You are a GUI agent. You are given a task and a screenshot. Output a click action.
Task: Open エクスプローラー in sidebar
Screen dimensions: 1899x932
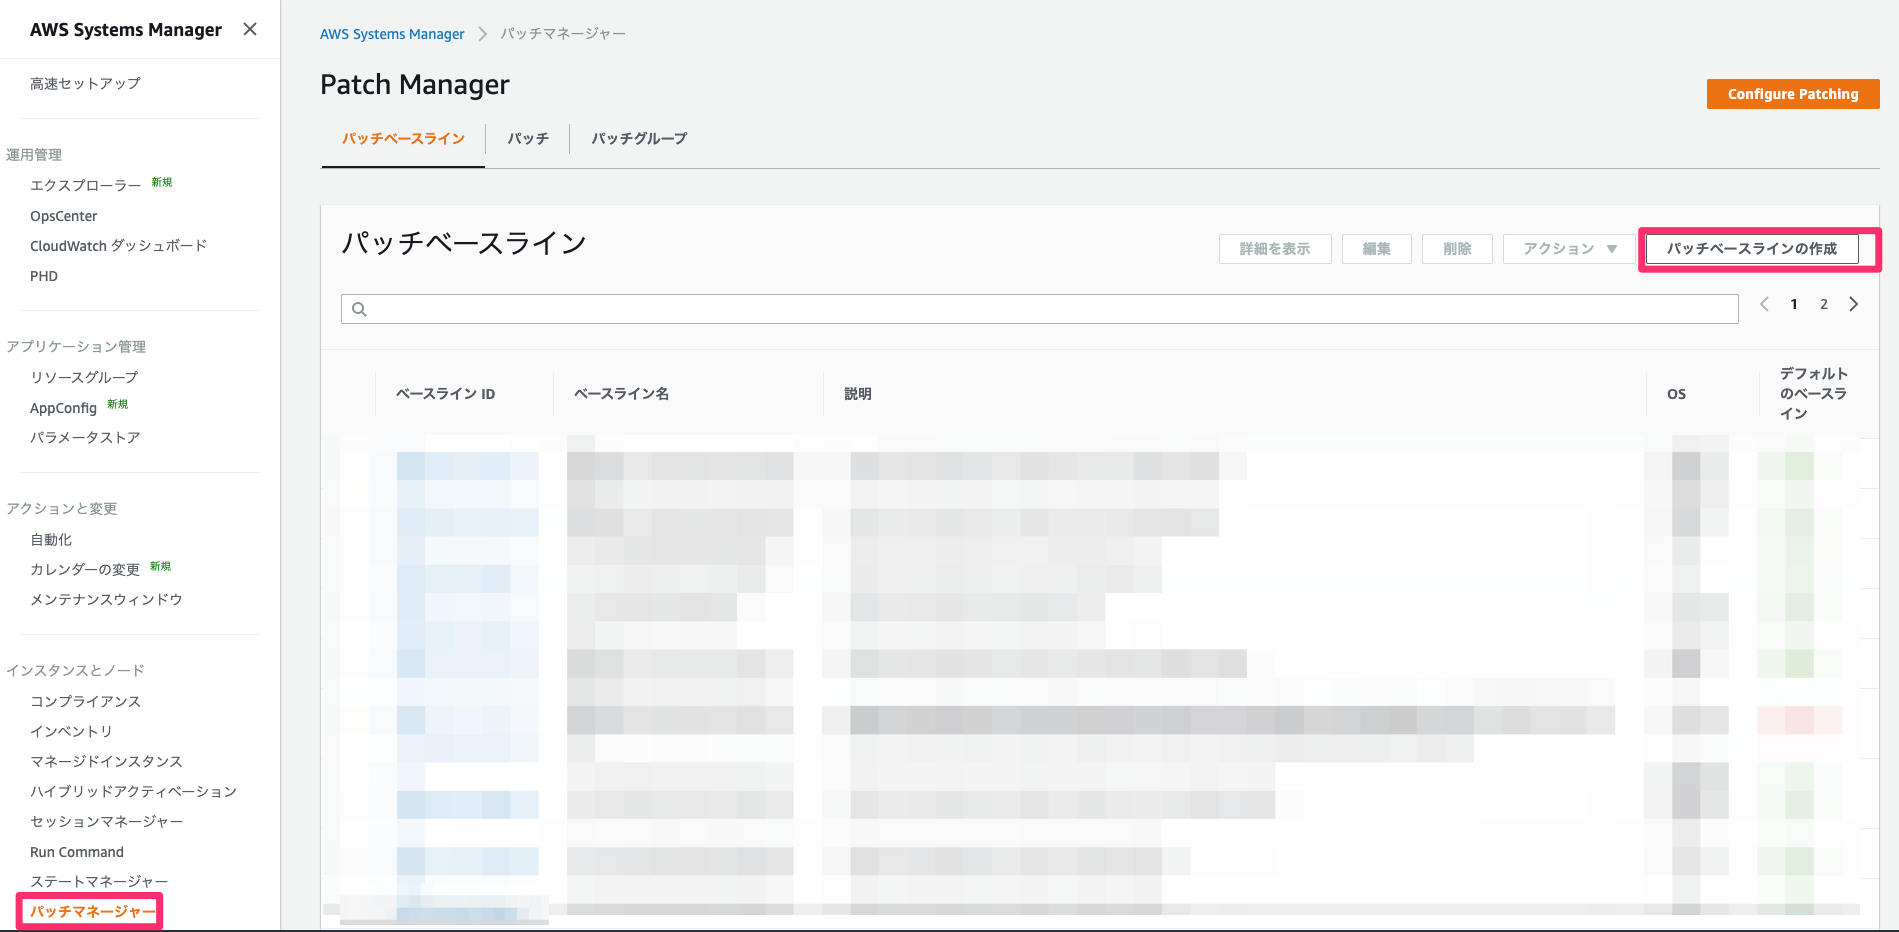(x=86, y=186)
